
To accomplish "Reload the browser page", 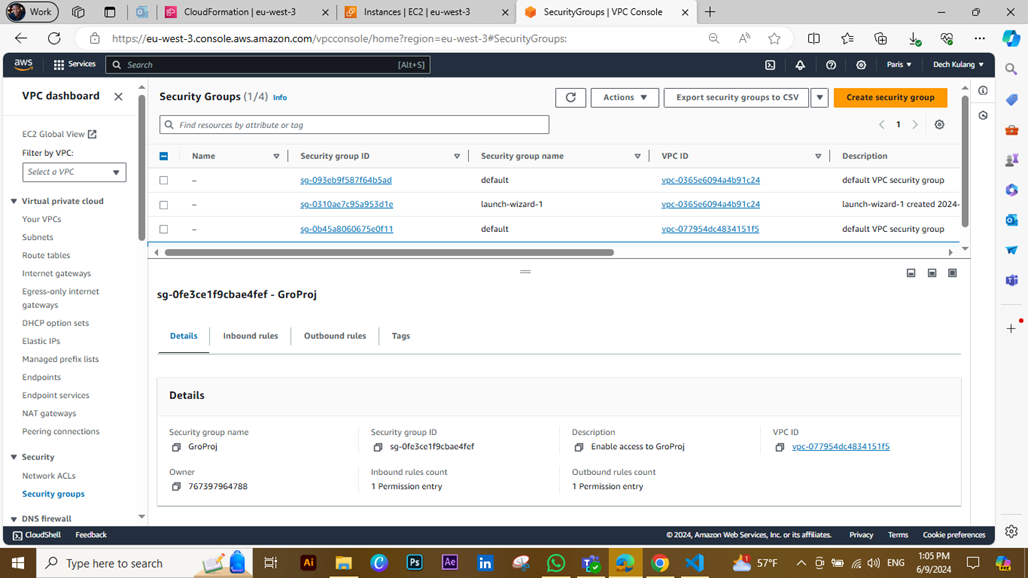I will (54, 39).
